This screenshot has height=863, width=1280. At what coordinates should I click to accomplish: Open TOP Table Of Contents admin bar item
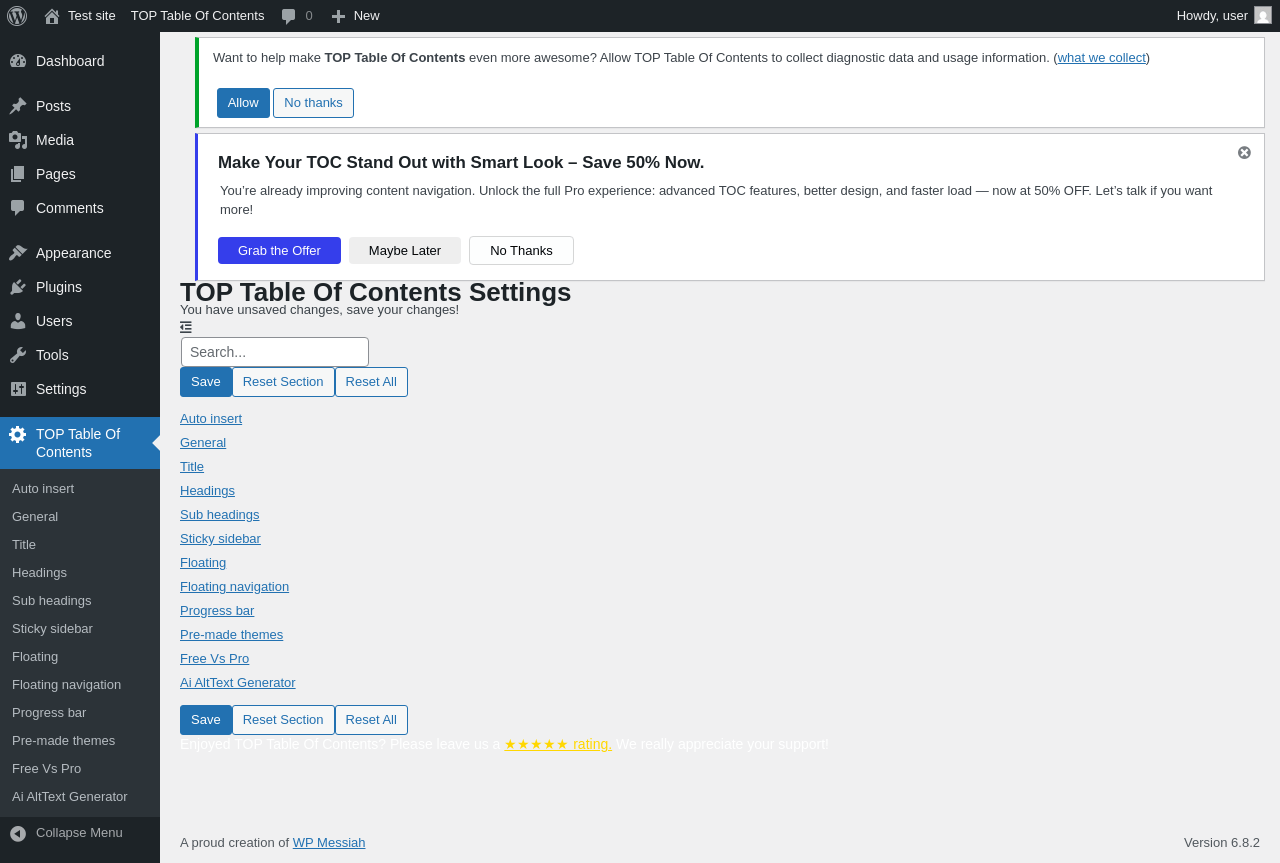pyautogui.click(x=198, y=16)
